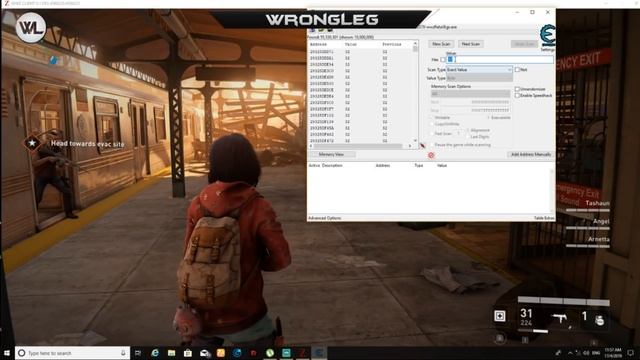Image resolution: width=640 pixels, height=360 pixels.
Task: Click the Description column header in address list
Action: pos(332,166)
